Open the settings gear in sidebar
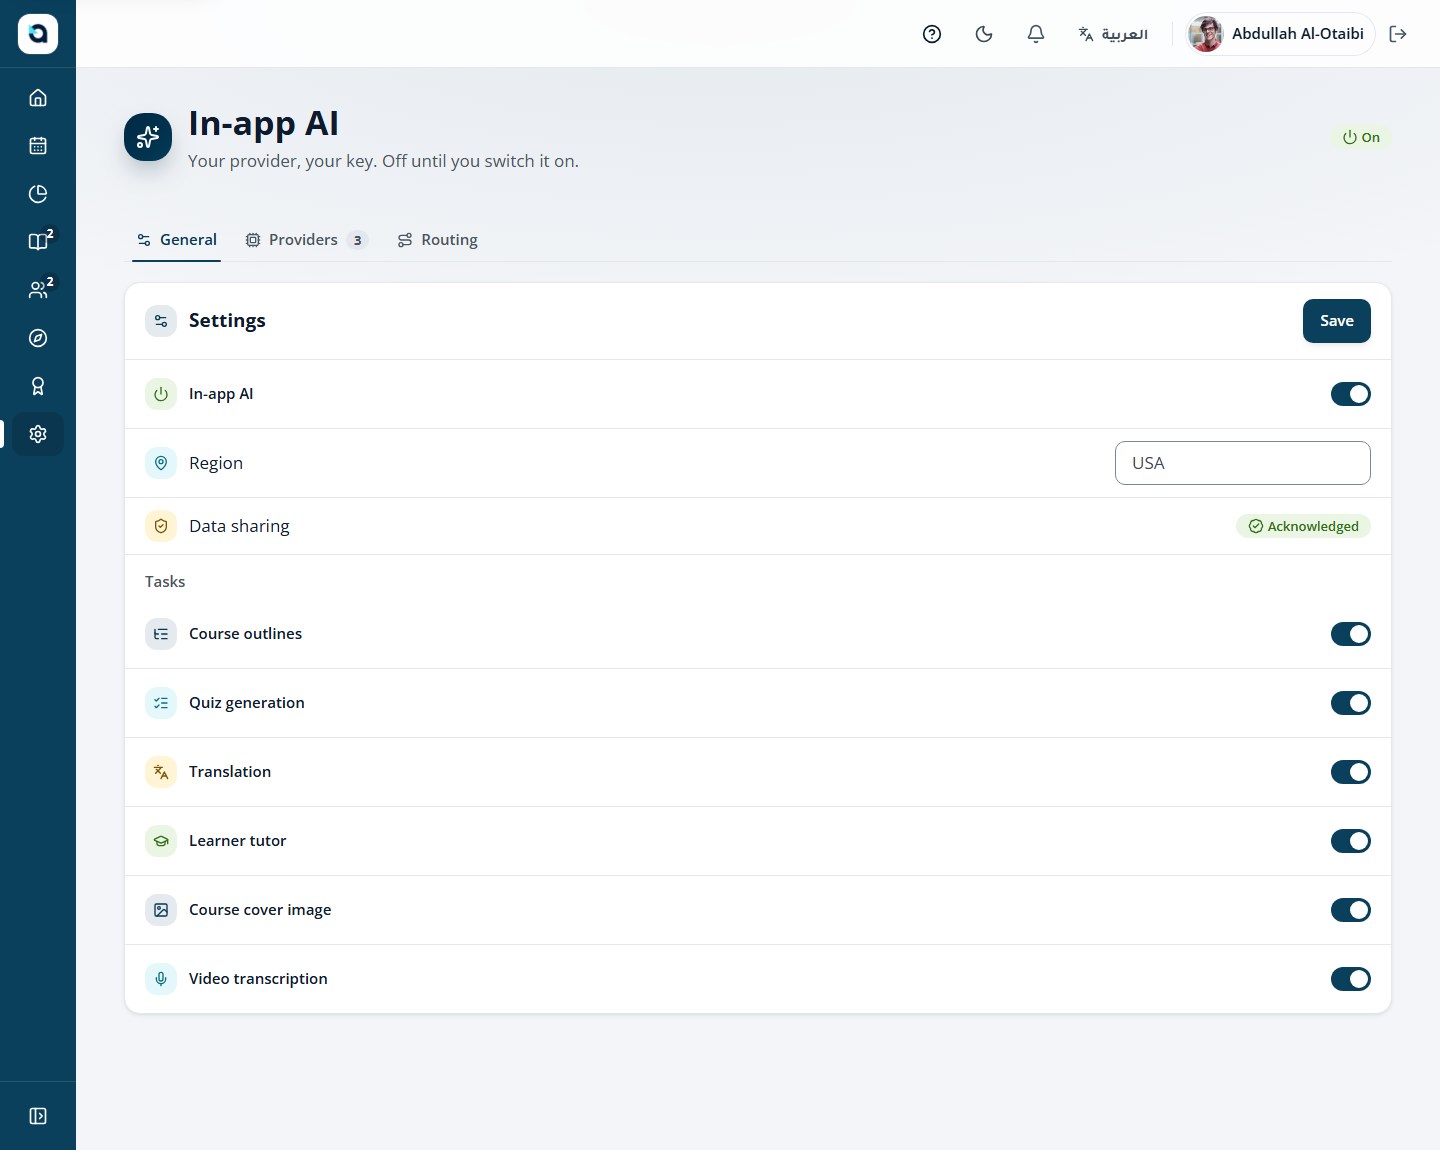 (38, 434)
